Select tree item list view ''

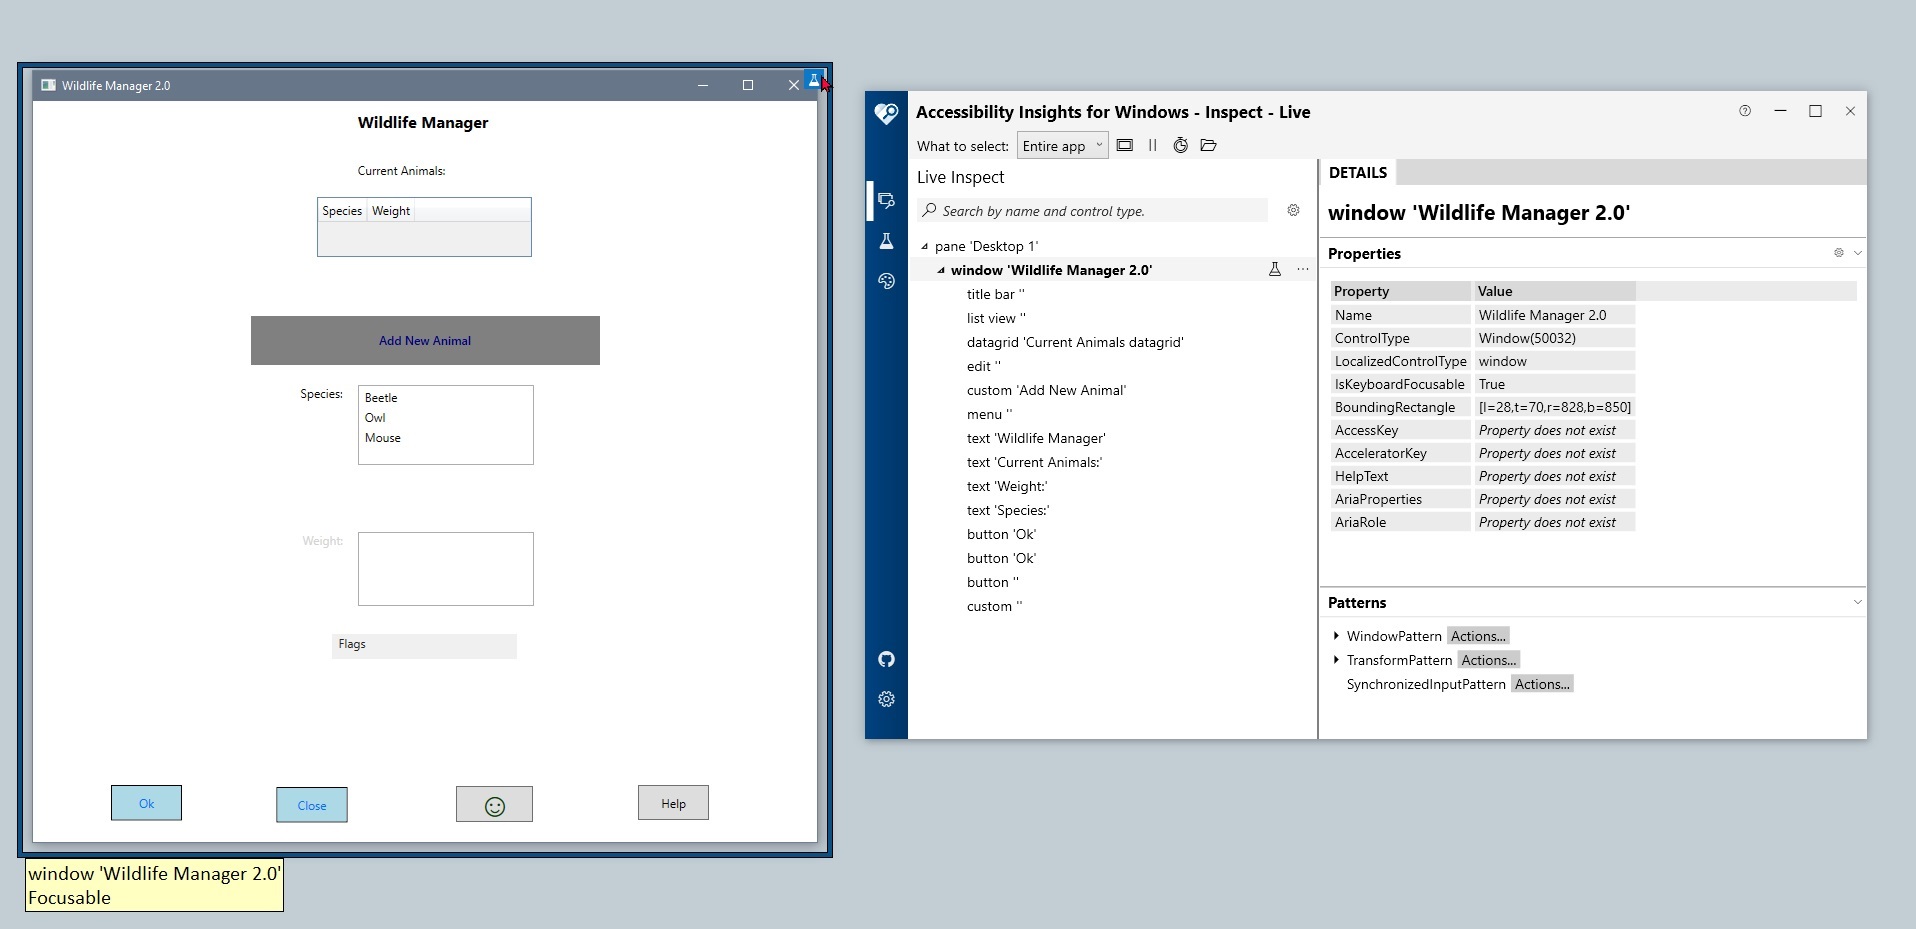[996, 318]
